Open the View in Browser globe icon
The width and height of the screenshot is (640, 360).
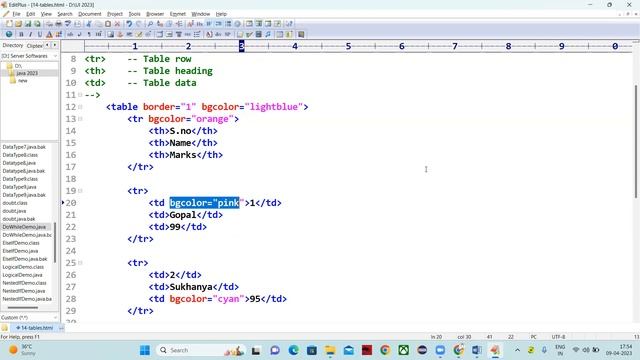pos(9,35)
